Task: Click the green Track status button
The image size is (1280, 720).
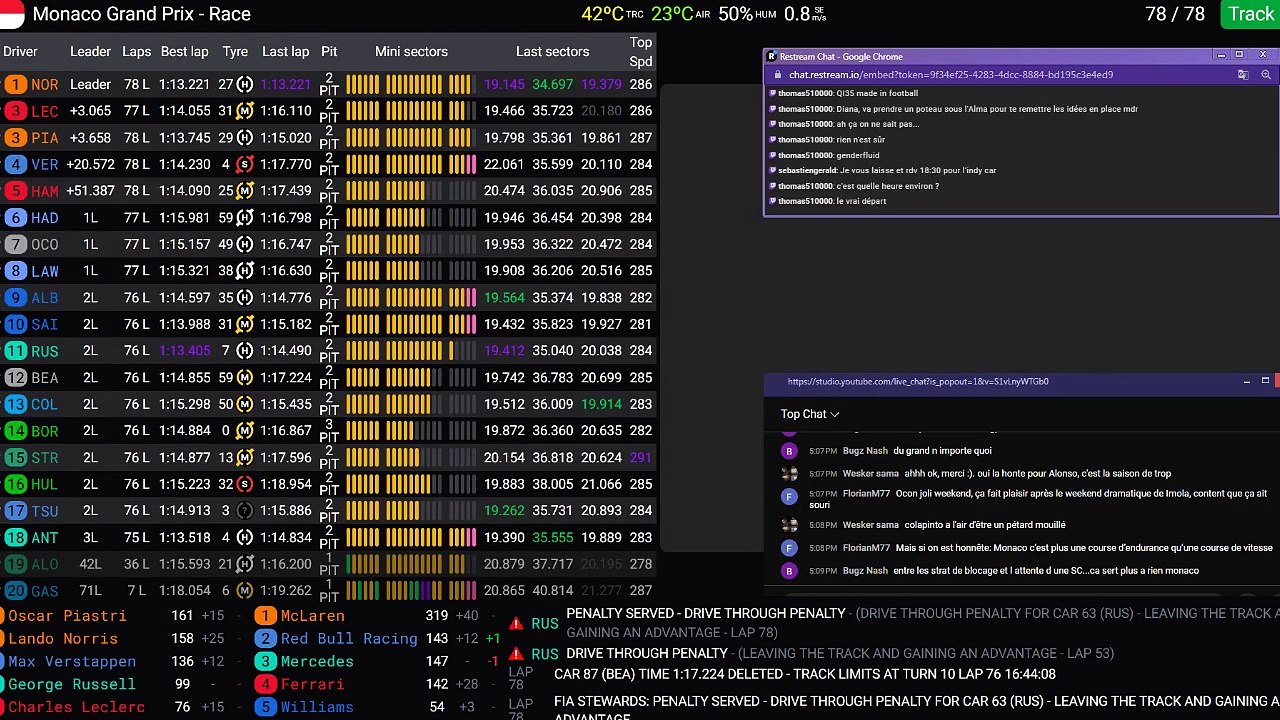Action: click(1250, 14)
